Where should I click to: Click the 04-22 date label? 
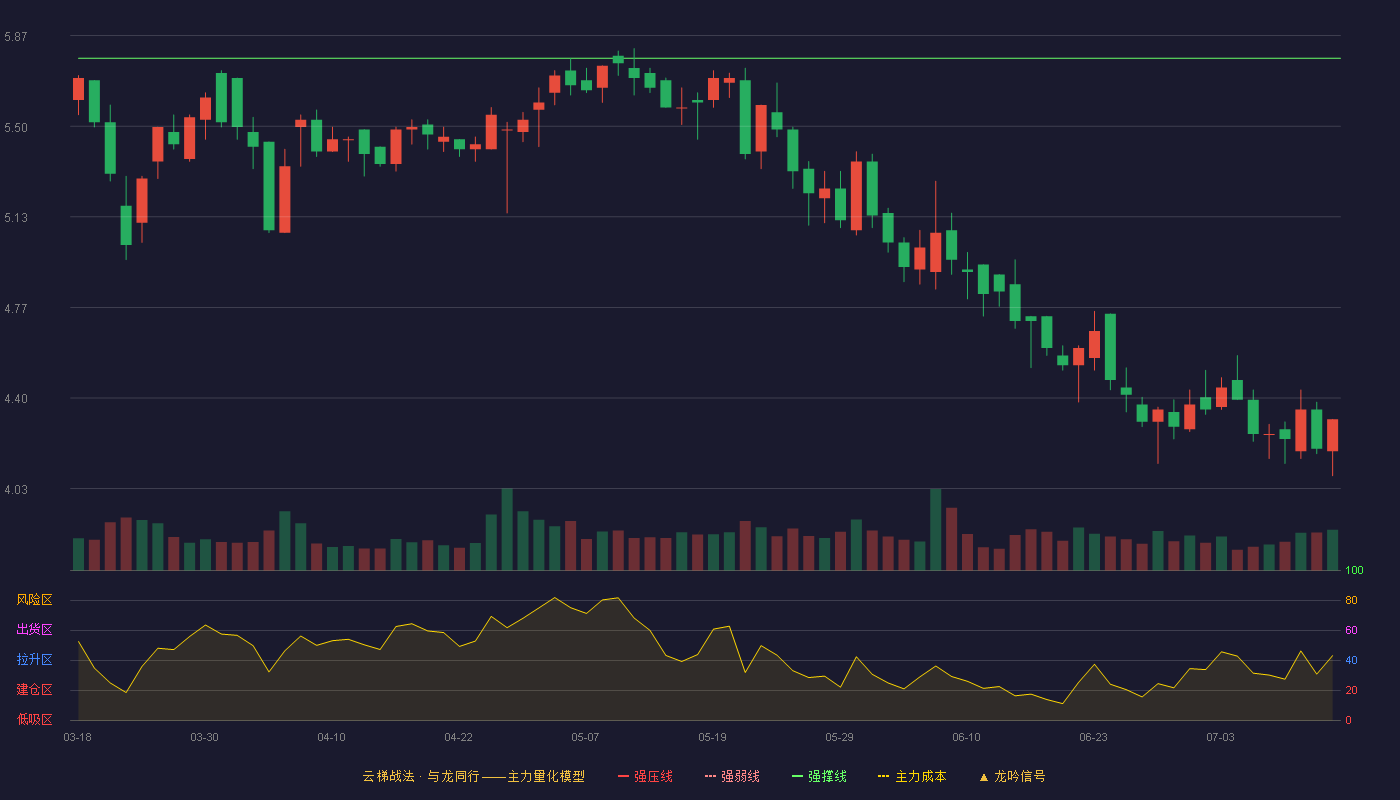coord(458,737)
